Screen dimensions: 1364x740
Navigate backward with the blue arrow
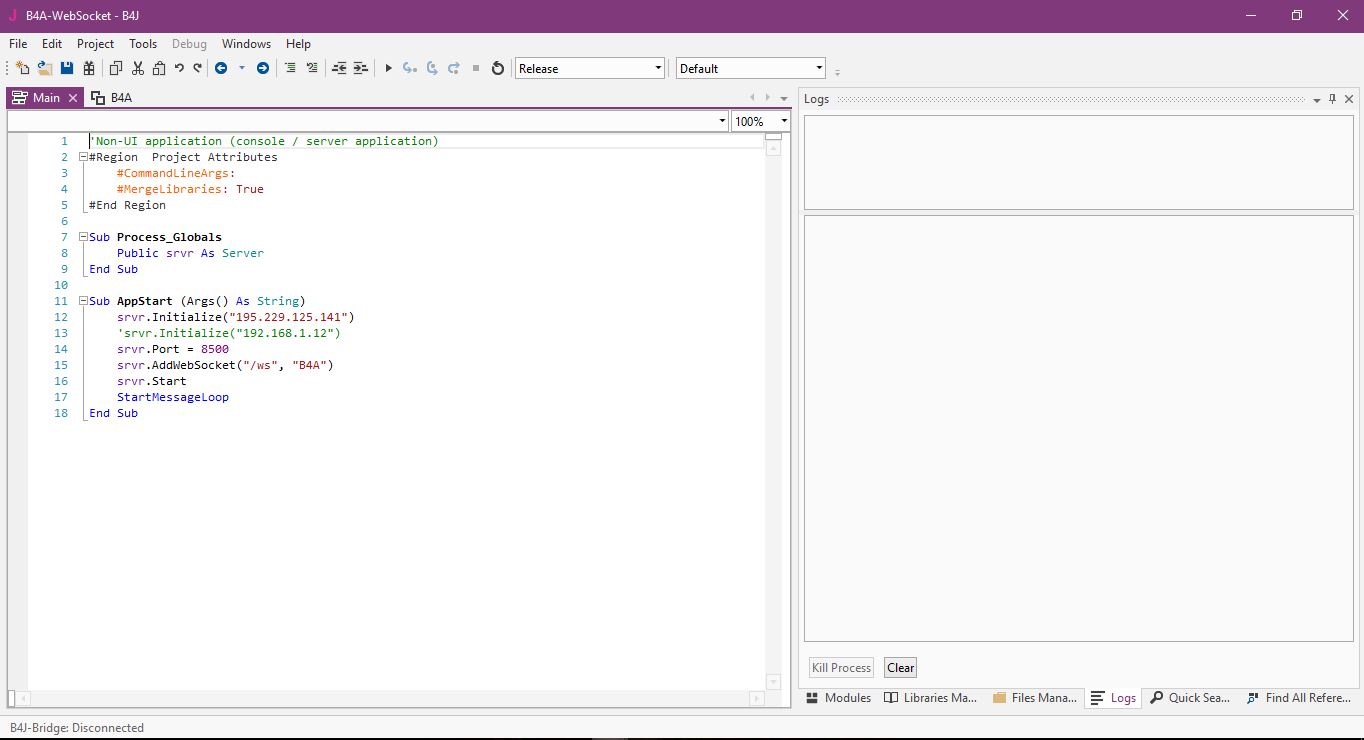(220, 68)
